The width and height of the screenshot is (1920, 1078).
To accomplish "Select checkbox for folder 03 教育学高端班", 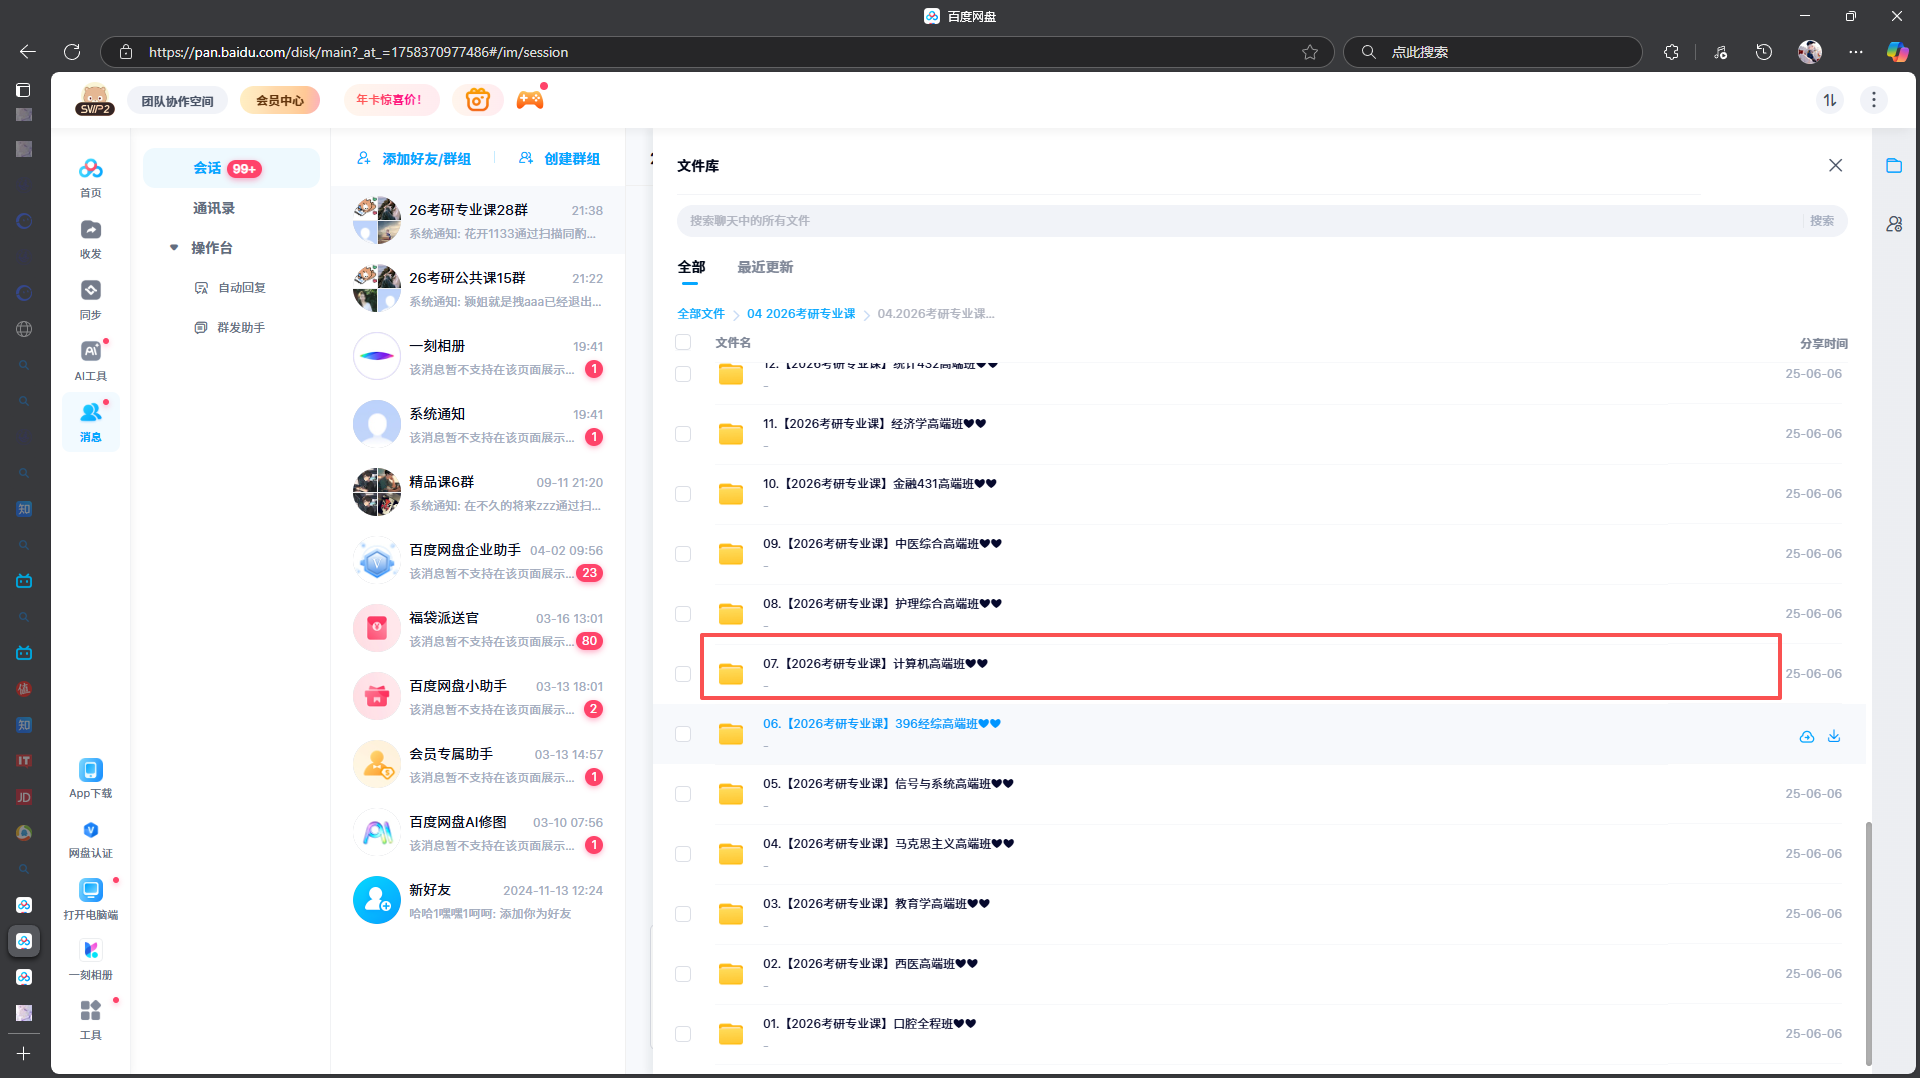I will pyautogui.click(x=683, y=914).
